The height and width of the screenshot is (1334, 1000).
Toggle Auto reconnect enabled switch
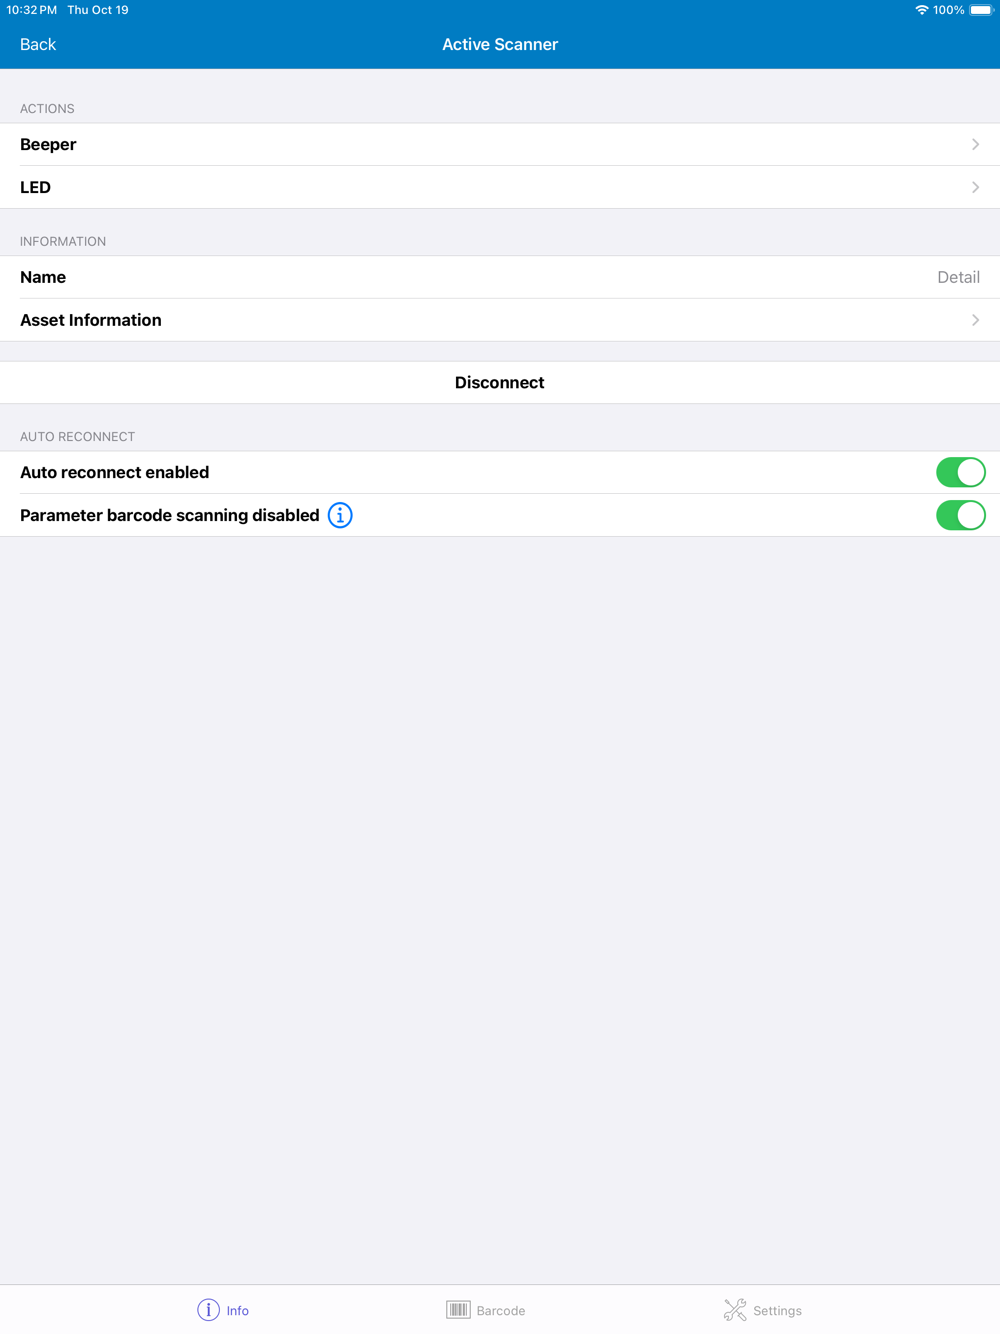click(961, 472)
